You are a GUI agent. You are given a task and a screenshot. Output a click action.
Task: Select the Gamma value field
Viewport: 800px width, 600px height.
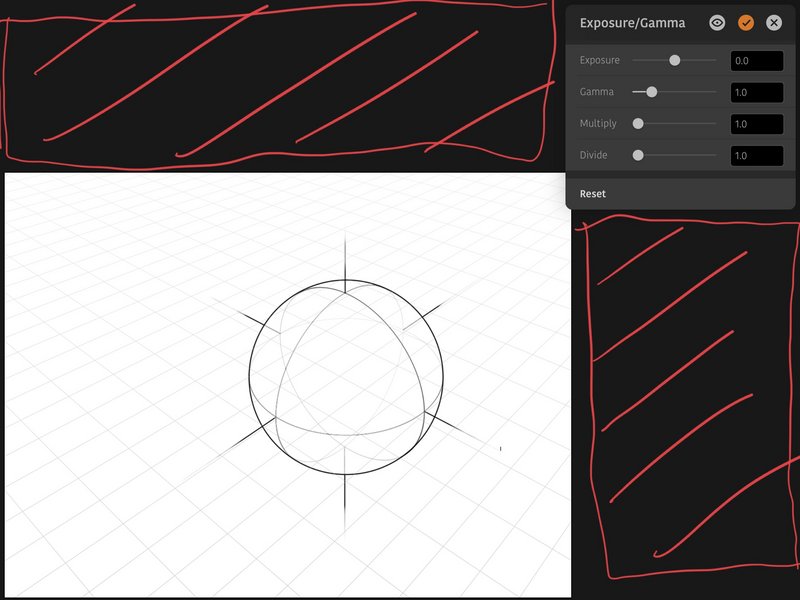click(x=757, y=92)
